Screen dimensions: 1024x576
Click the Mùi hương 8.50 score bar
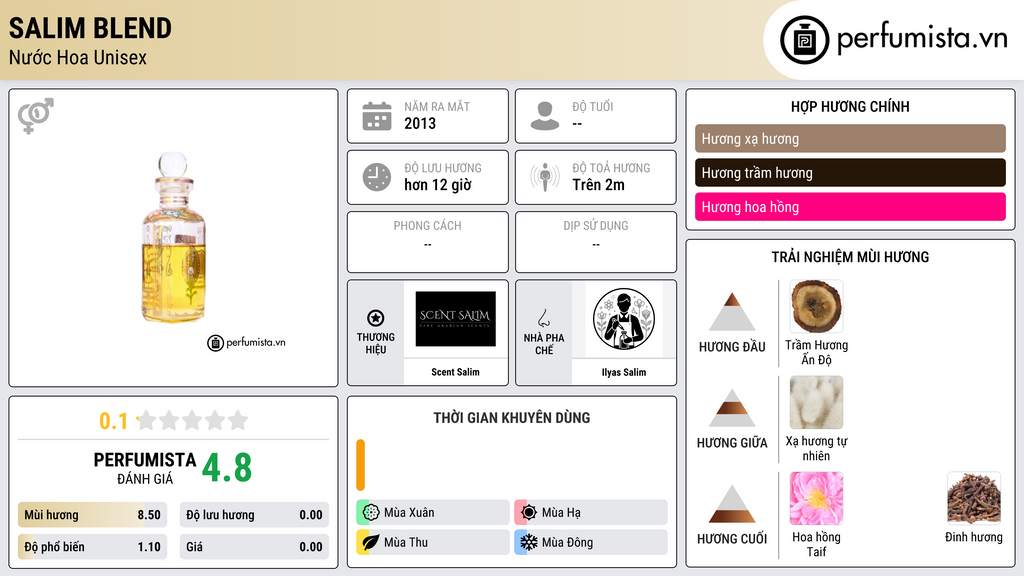pos(92,515)
